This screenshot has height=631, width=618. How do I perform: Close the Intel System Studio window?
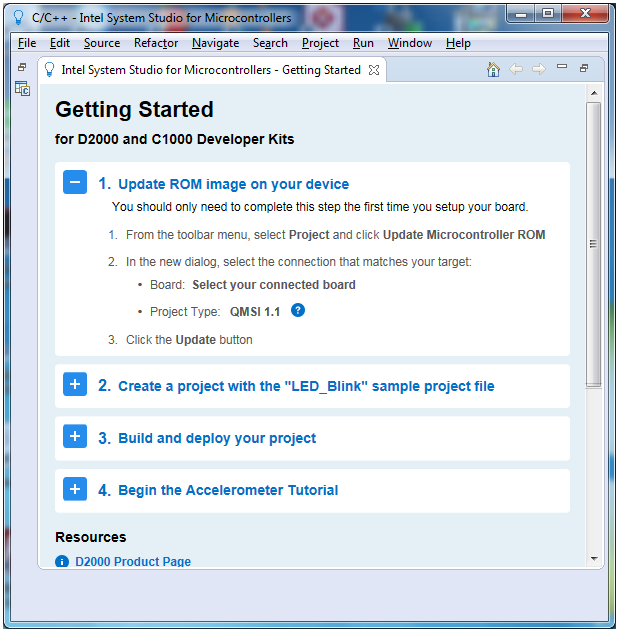[585, 14]
